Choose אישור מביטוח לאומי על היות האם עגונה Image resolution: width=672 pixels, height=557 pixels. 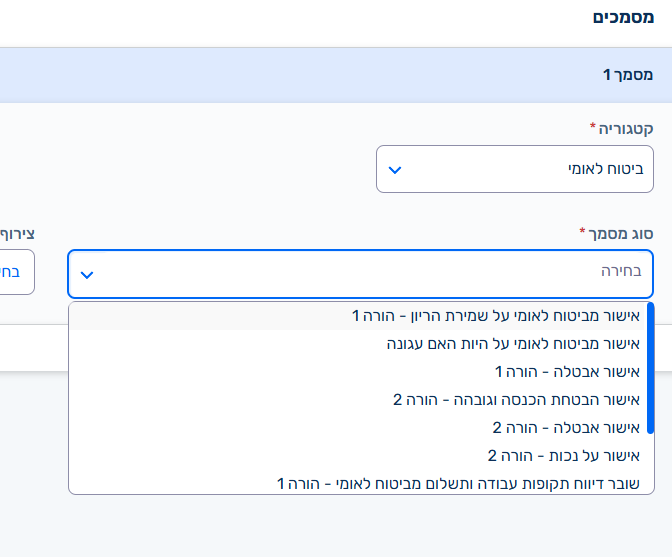(x=519, y=344)
